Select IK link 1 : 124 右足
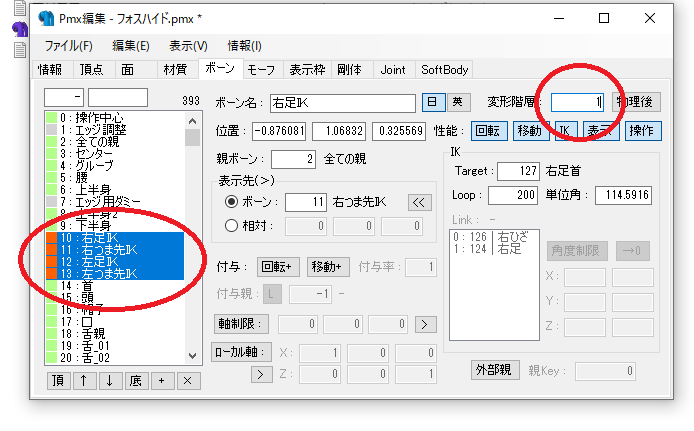Screen dimensions: 694x431 tap(494, 249)
